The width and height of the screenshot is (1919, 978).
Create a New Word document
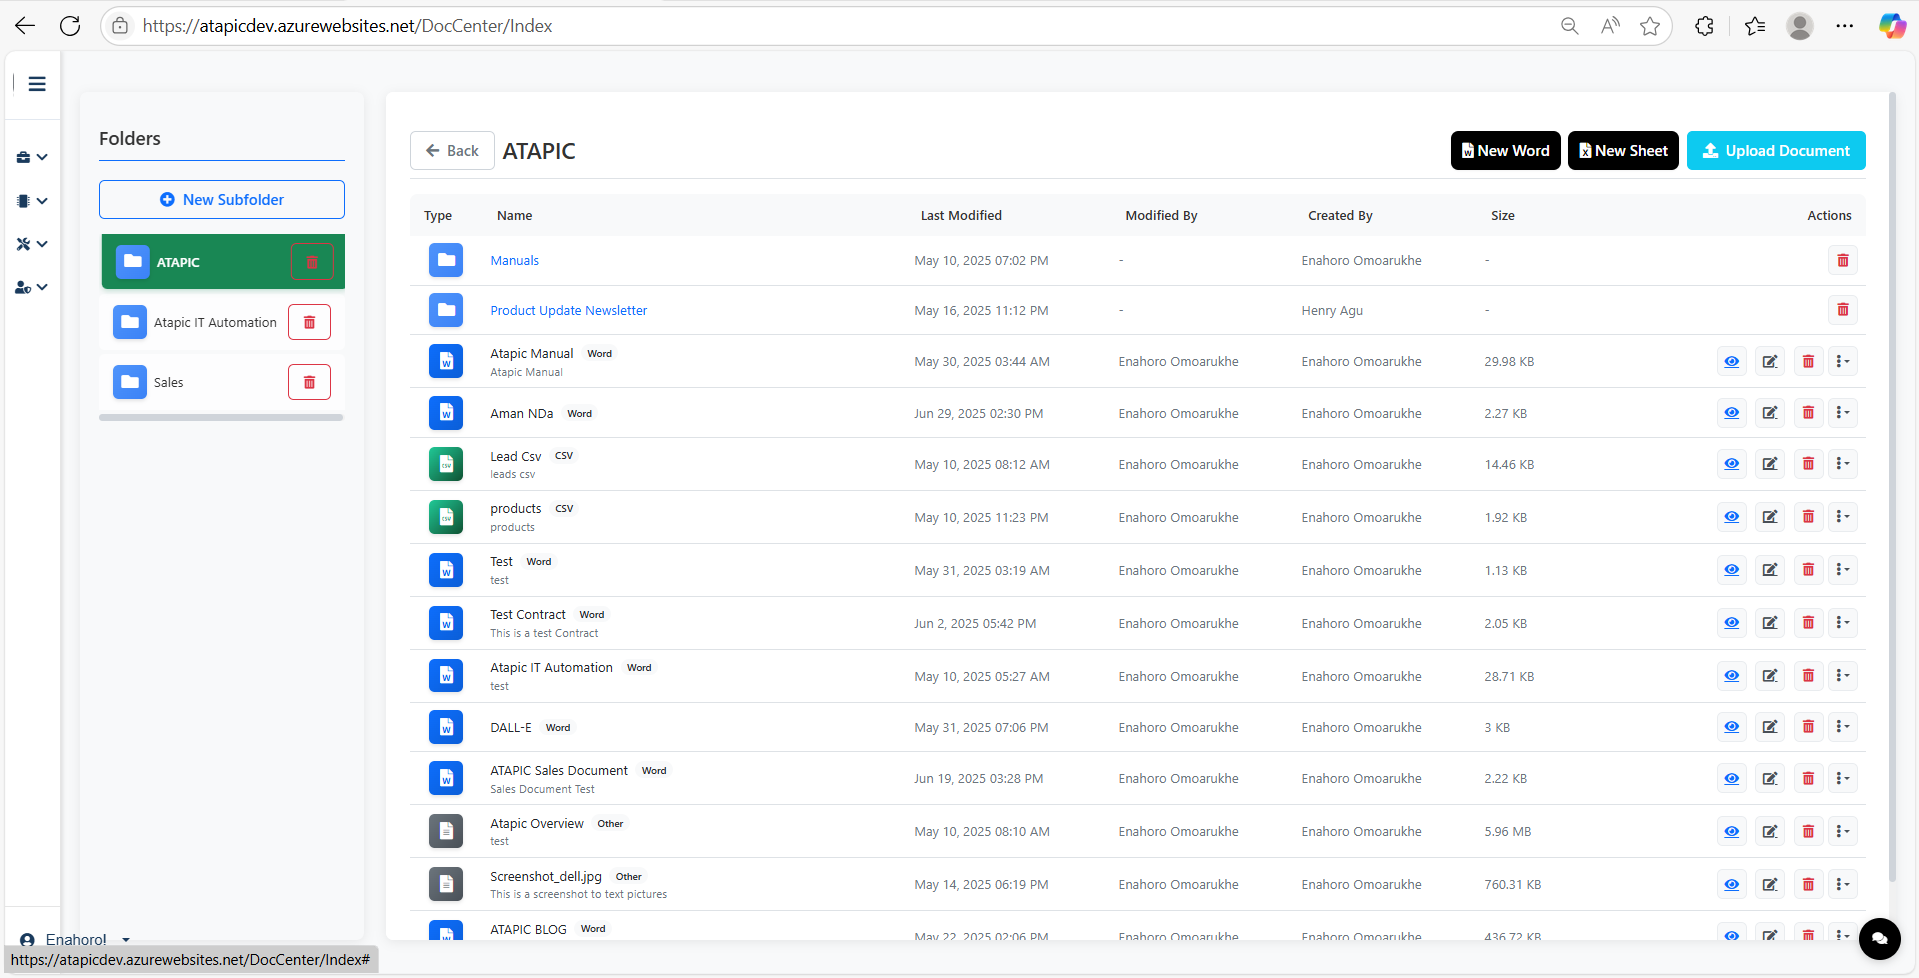click(1505, 151)
